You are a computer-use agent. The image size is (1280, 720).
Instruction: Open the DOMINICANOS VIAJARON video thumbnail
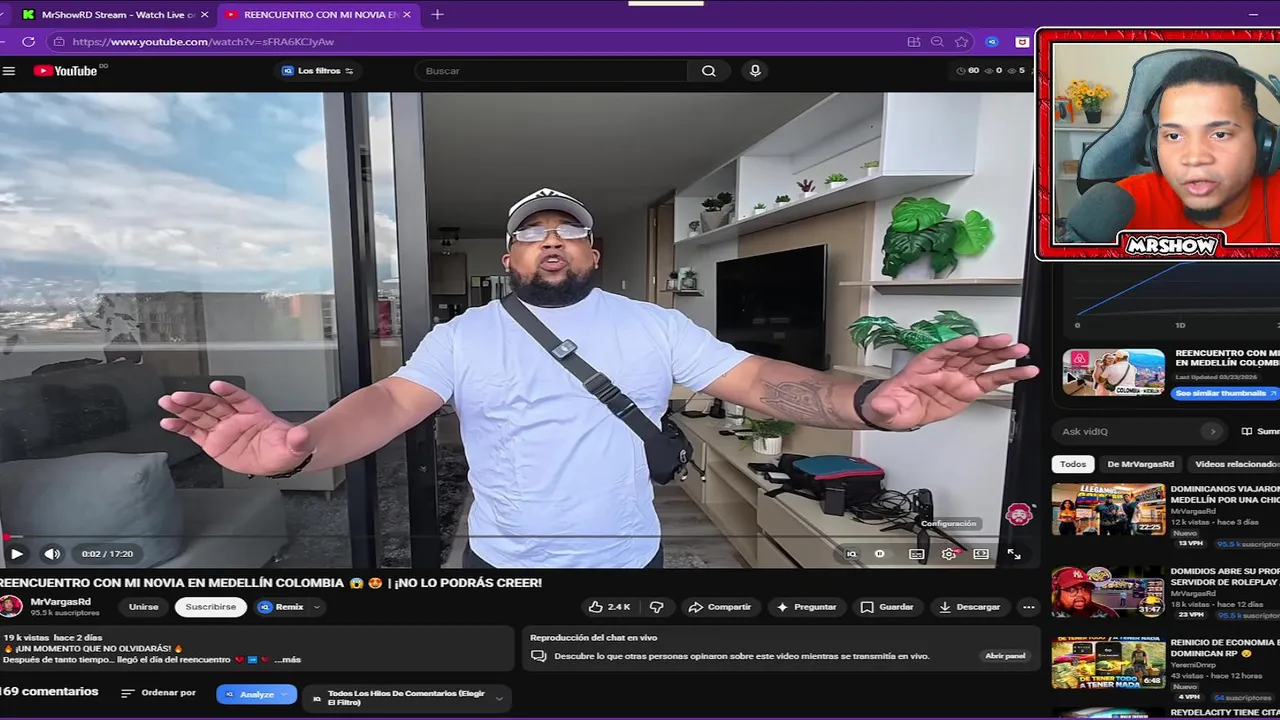(x=1108, y=509)
